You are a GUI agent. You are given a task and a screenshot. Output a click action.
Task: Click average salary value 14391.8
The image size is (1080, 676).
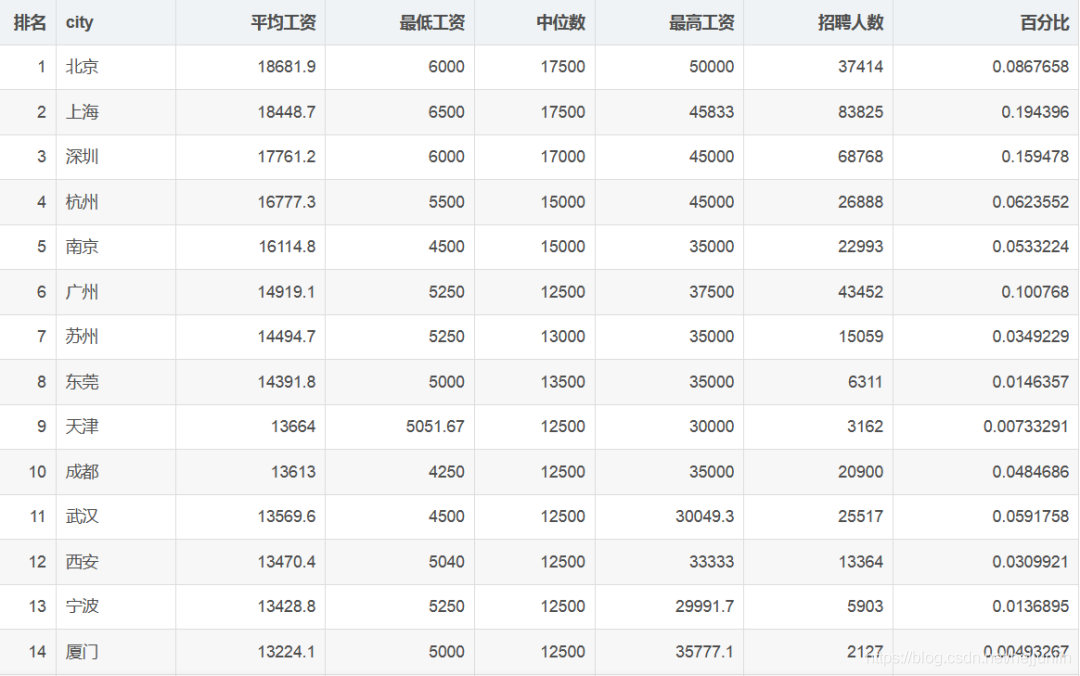click(x=287, y=382)
